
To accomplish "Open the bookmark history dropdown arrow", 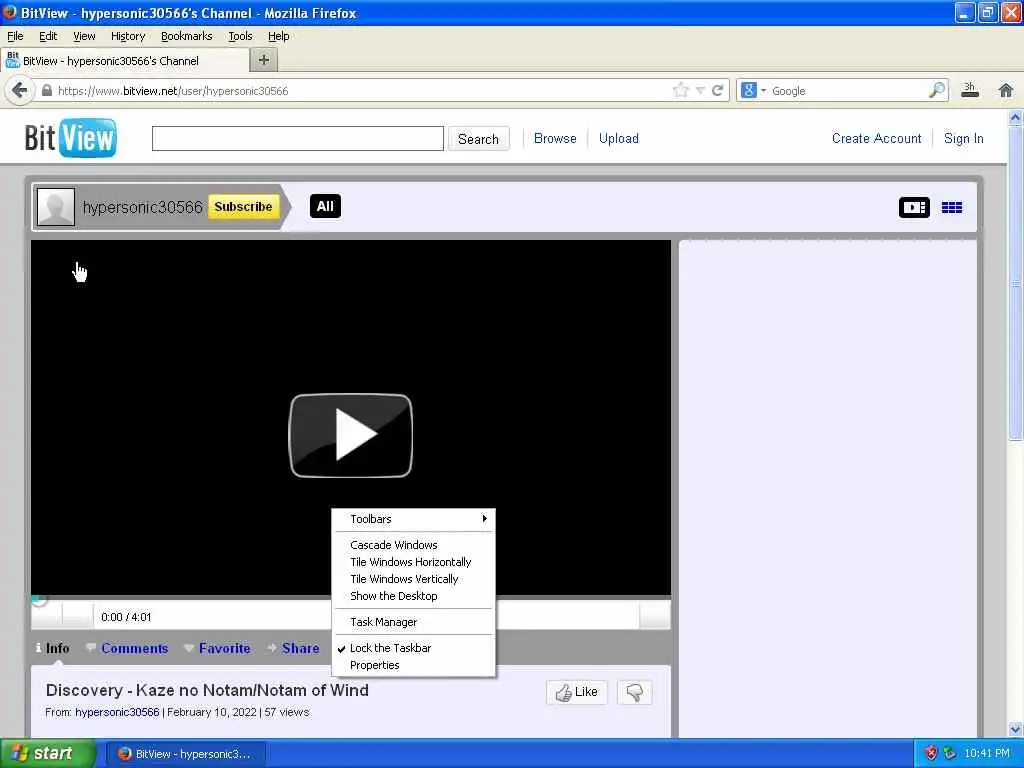I will coord(700,90).
